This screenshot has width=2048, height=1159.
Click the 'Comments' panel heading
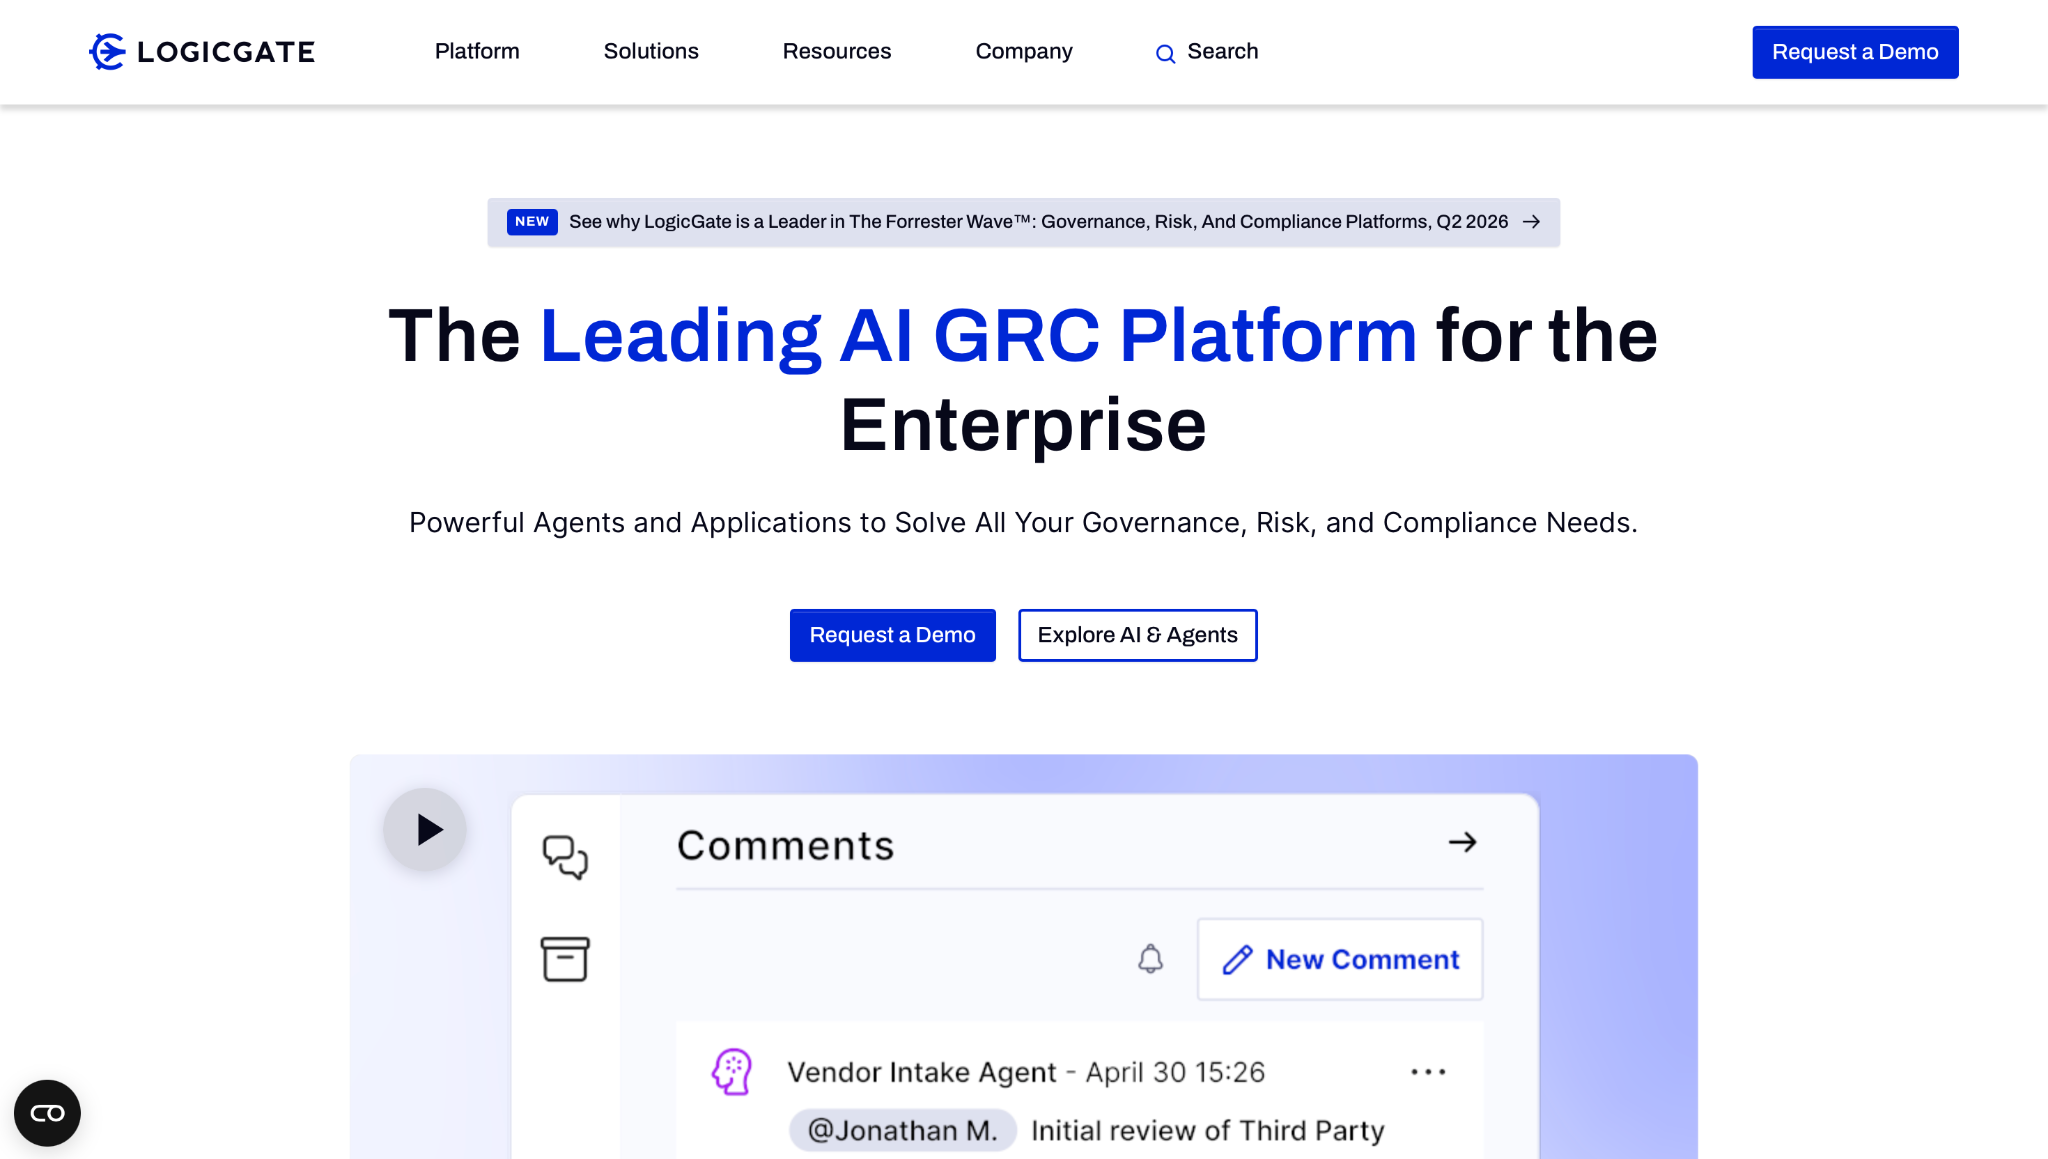(x=785, y=846)
